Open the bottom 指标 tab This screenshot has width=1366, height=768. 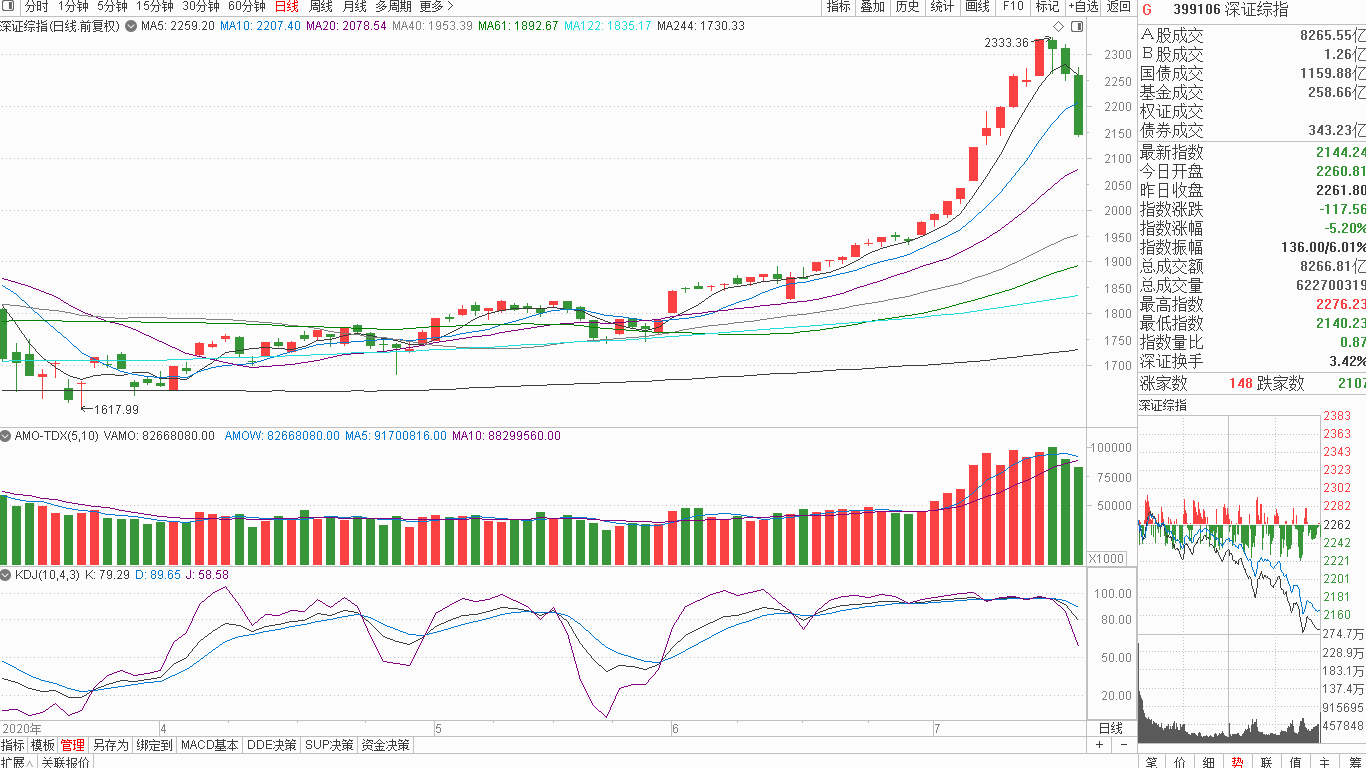13,745
